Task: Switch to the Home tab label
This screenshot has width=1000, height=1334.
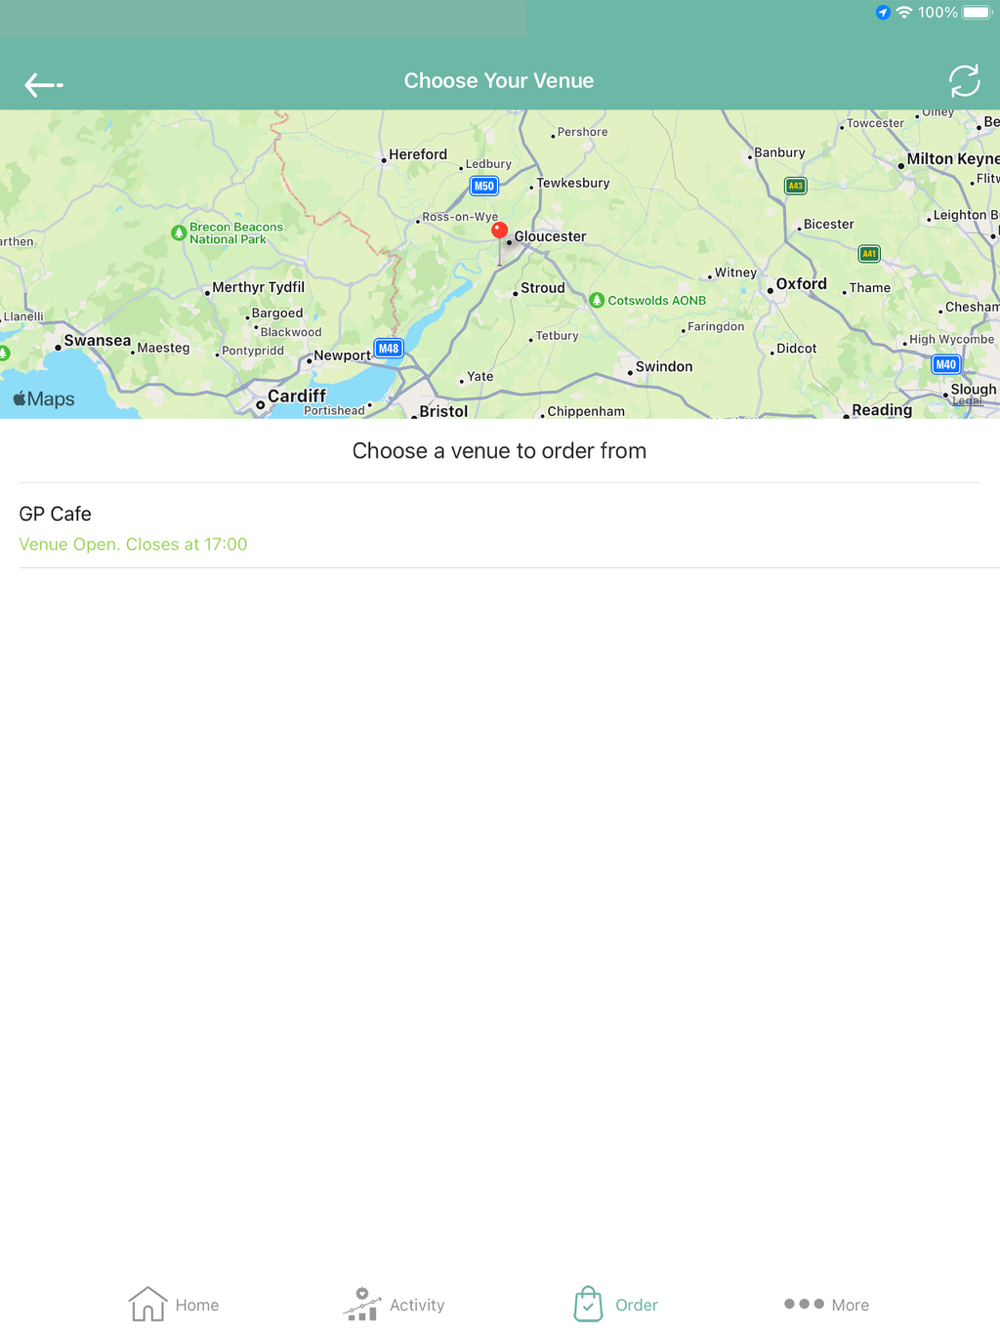Action: tap(197, 1305)
